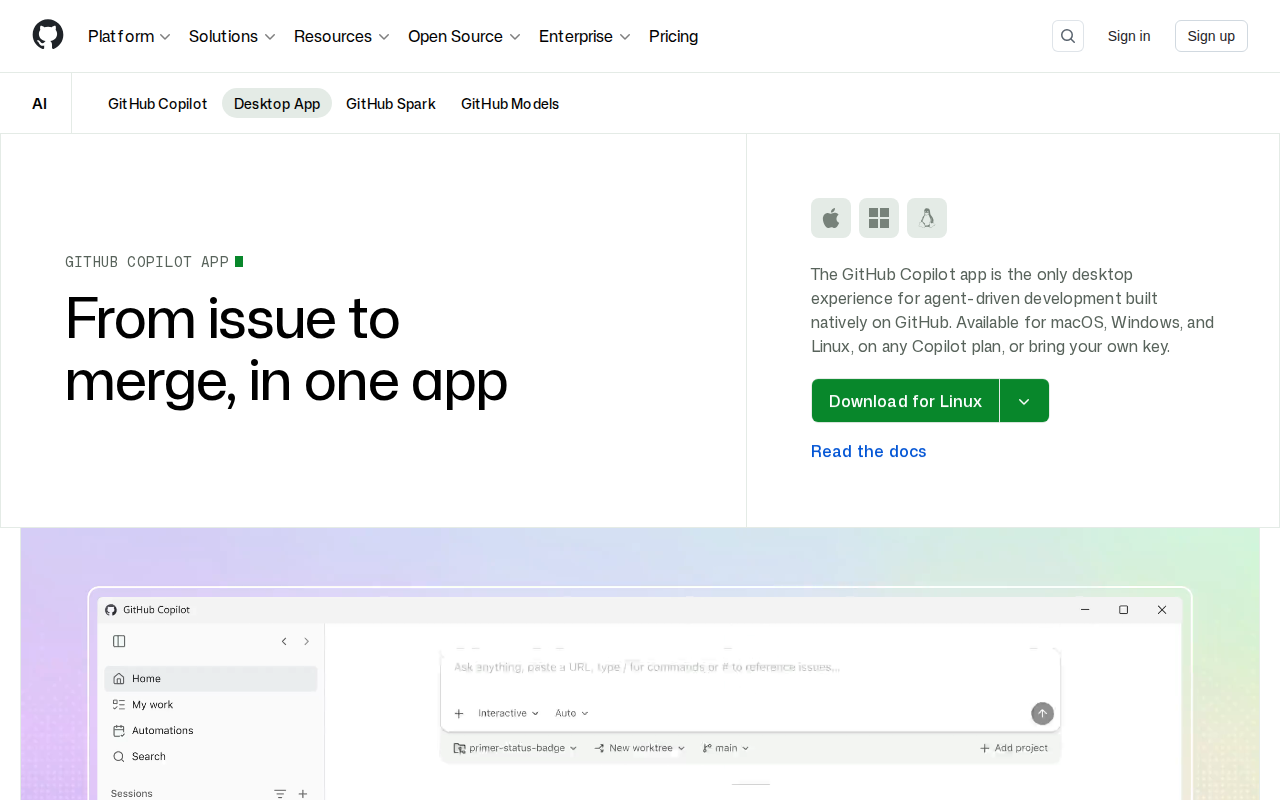Open the Interactive mode dropdown

tap(508, 713)
